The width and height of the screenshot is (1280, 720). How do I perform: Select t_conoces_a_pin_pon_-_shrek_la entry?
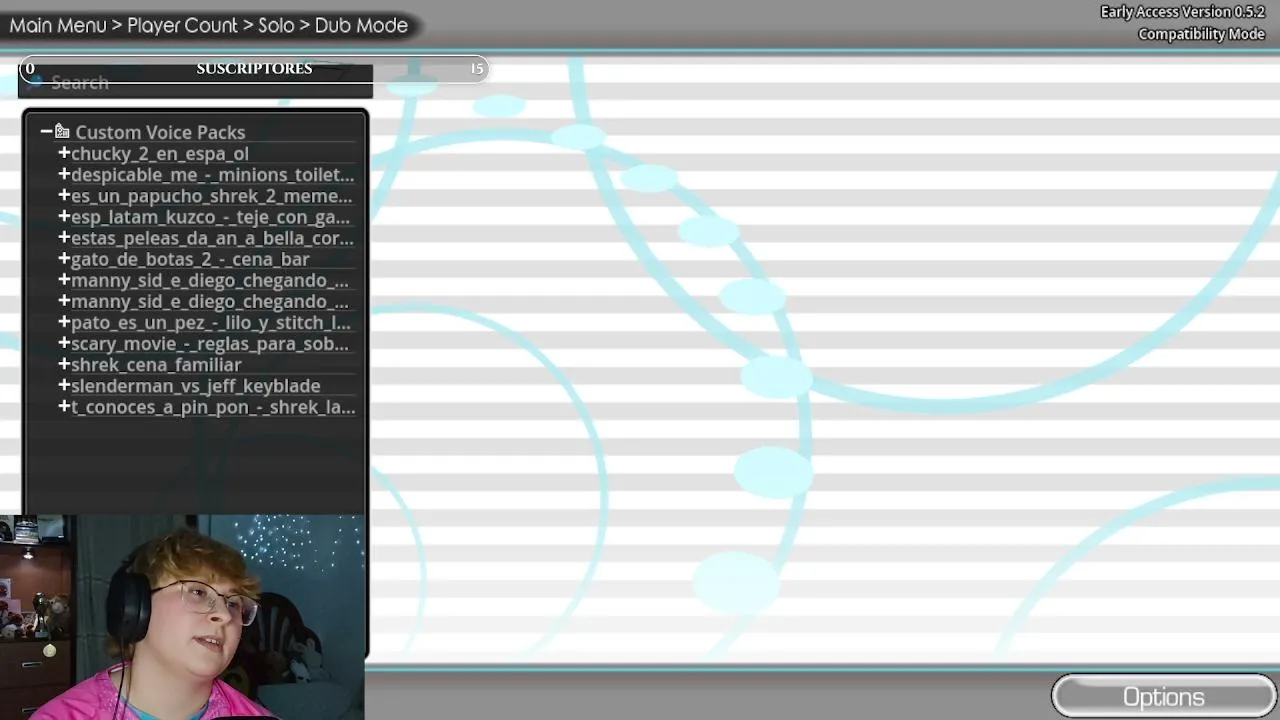[x=213, y=407]
